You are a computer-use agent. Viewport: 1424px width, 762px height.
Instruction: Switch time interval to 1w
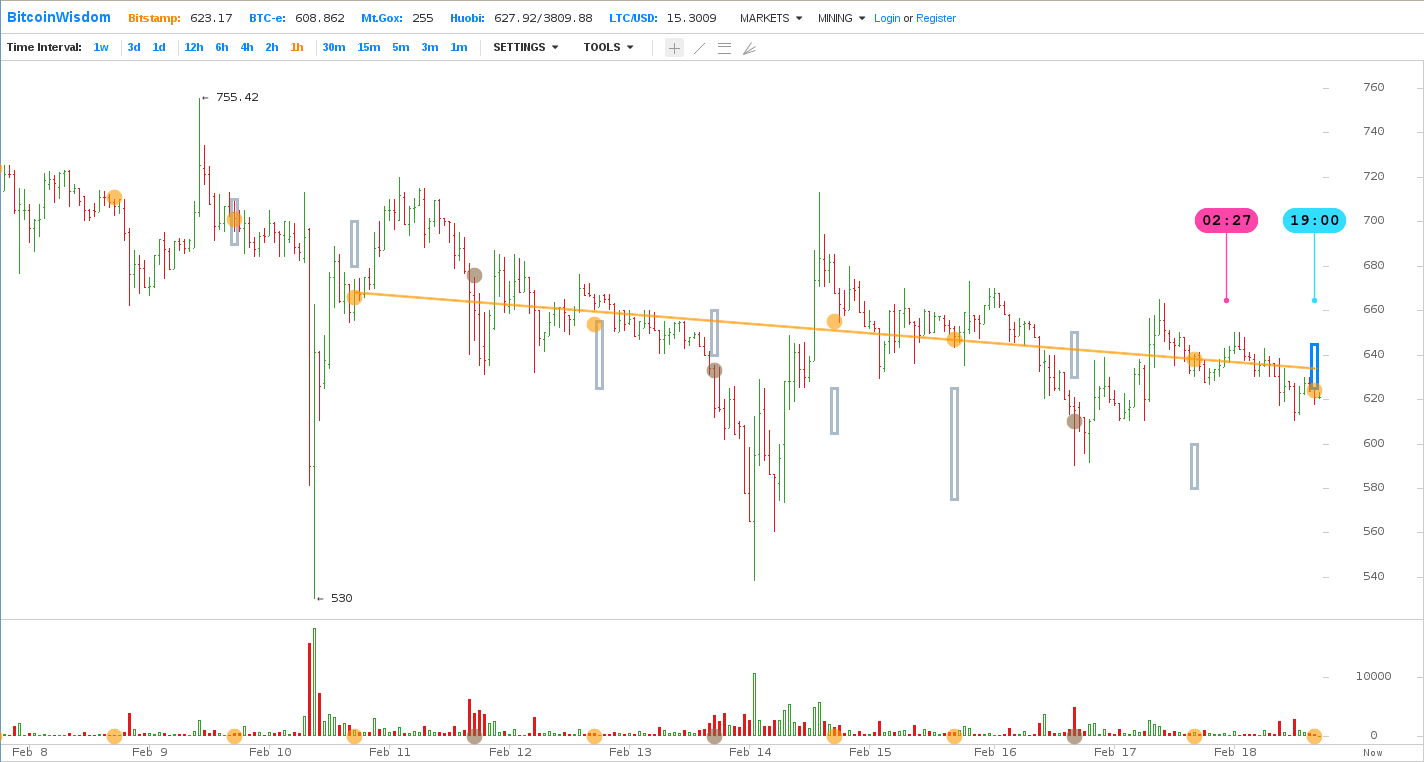(101, 47)
